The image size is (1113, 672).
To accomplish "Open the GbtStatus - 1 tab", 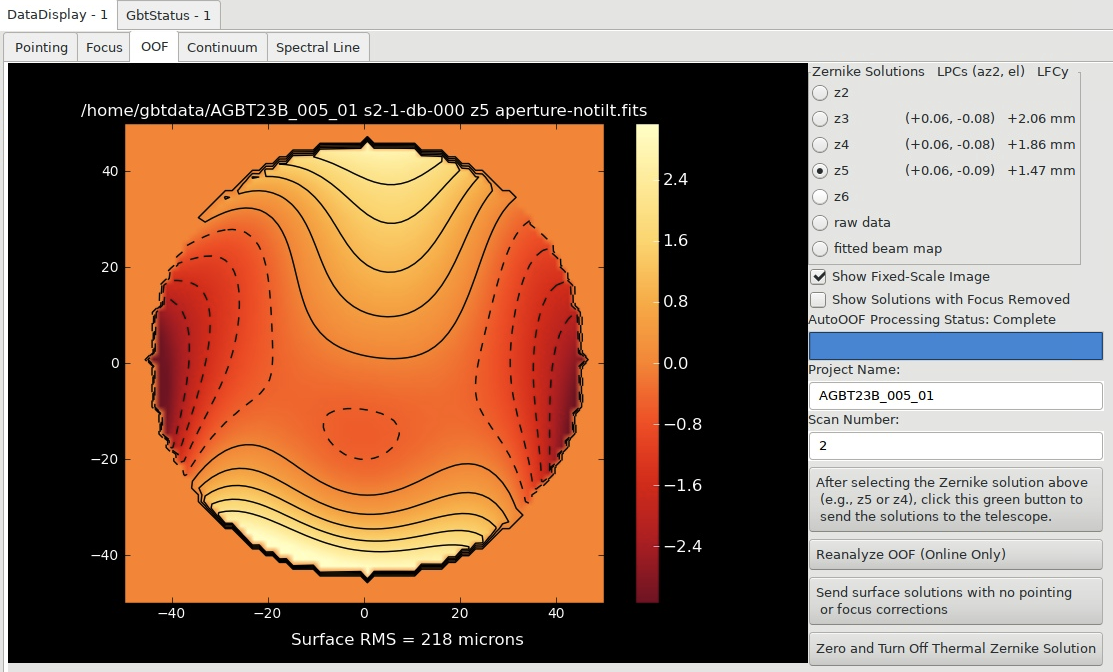I will 168,15.
